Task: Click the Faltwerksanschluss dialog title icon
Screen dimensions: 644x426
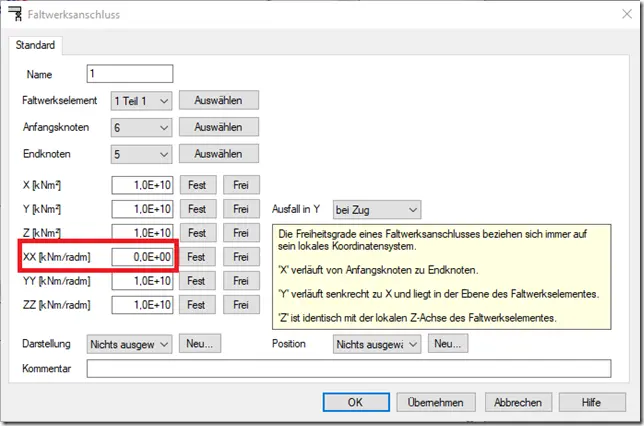Action: pyautogui.click(x=16, y=14)
